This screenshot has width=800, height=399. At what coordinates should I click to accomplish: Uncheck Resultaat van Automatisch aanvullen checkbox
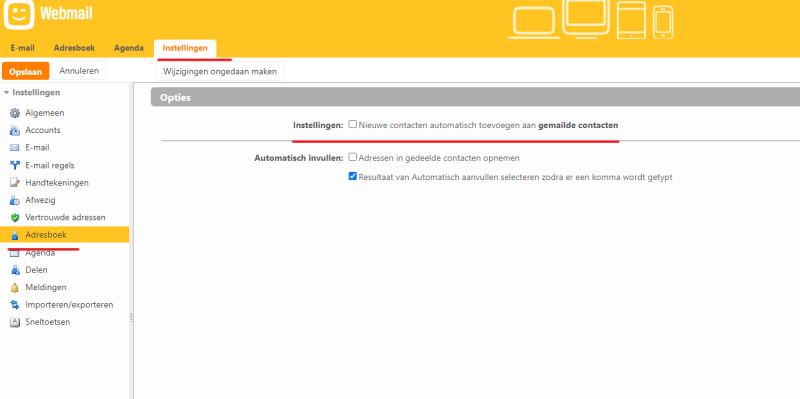click(x=353, y=176)
